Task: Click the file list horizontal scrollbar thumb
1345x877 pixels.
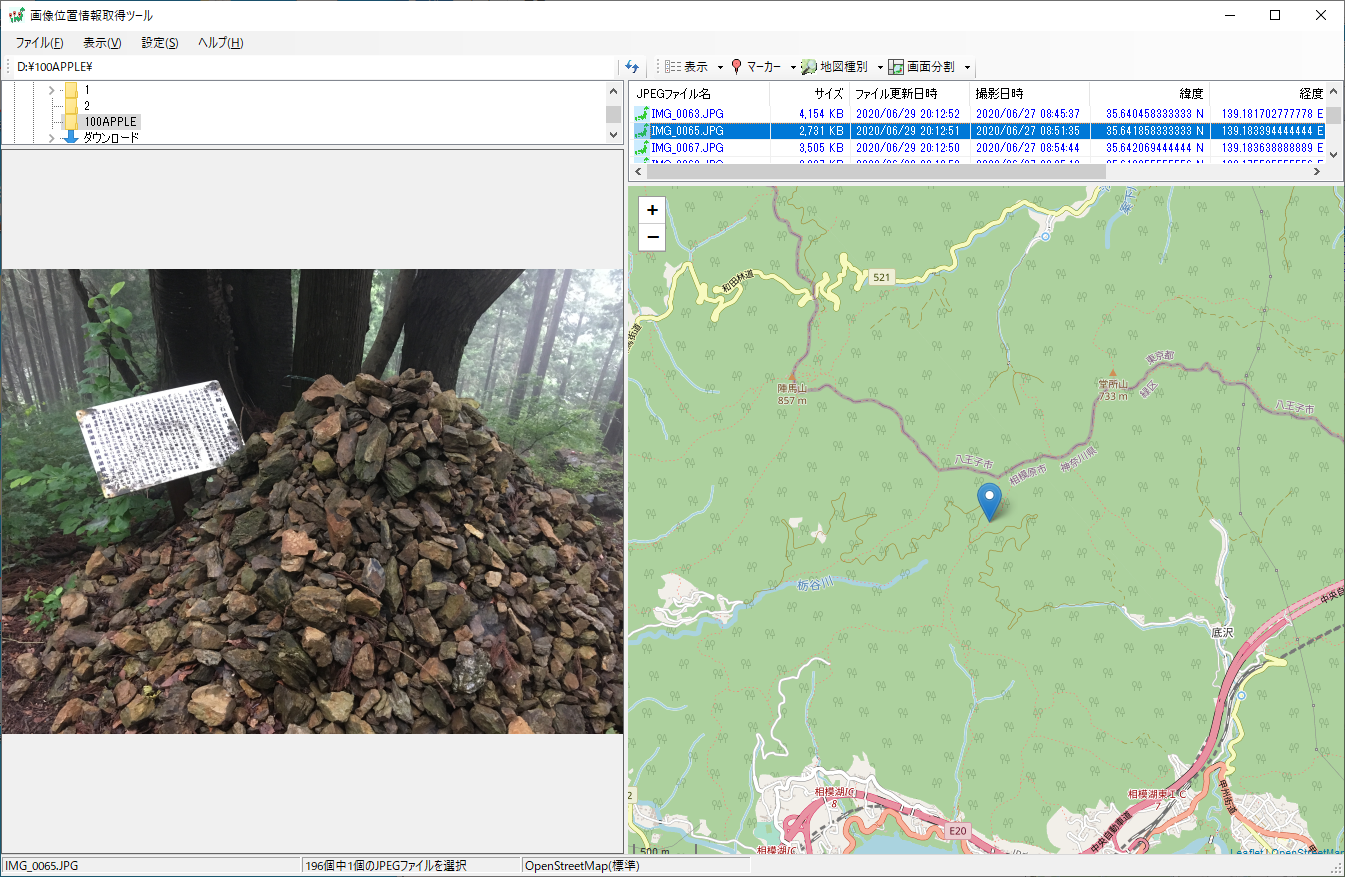Action: (x=878, y=172)
